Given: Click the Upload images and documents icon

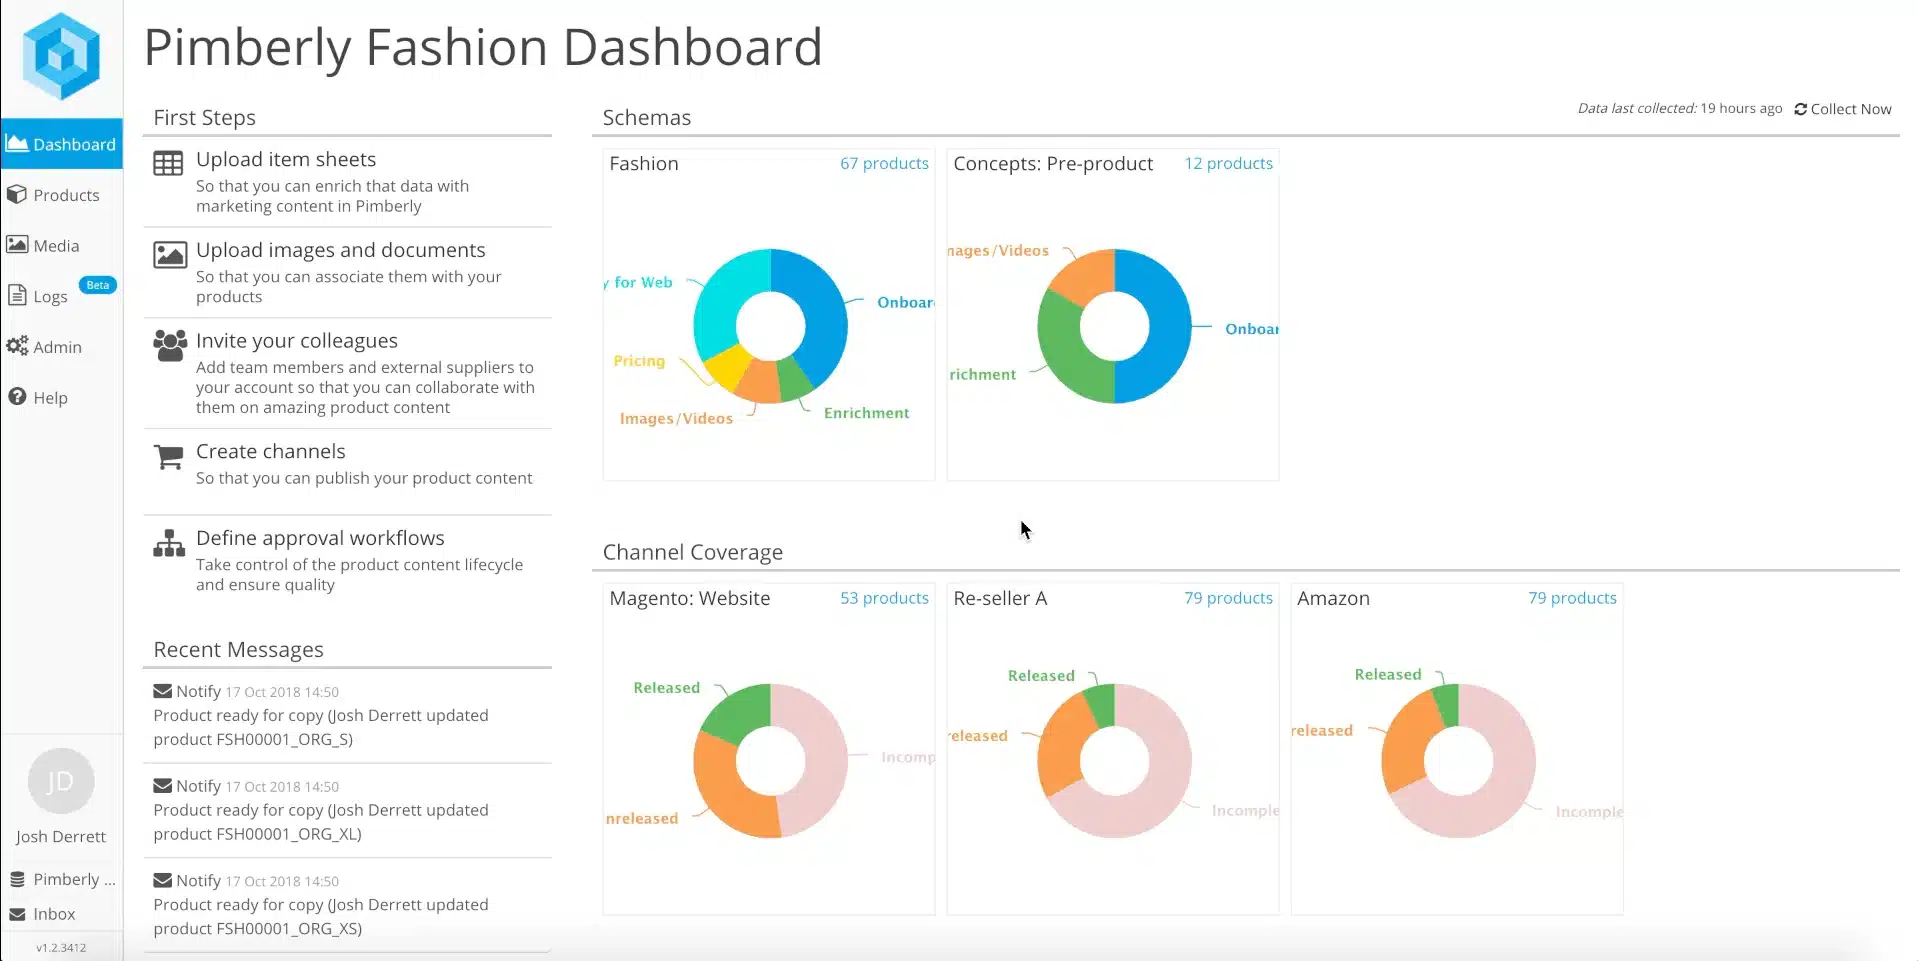Looking at the screenshot, I should pyautogui.click(x=170, y=255).
